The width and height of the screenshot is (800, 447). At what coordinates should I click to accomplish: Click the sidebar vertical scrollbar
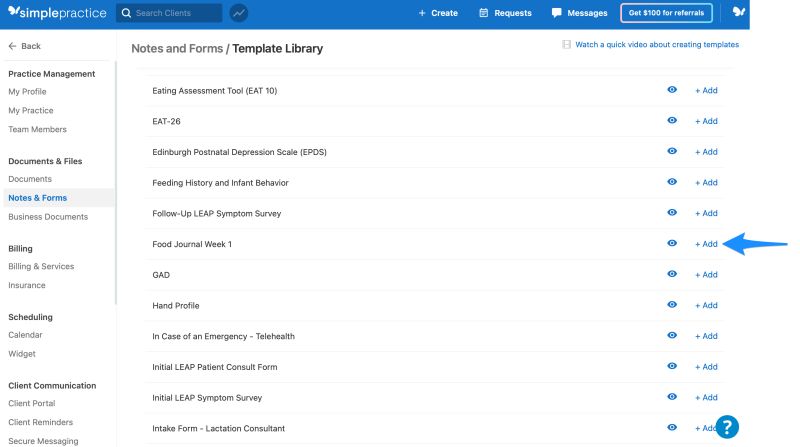116,183
